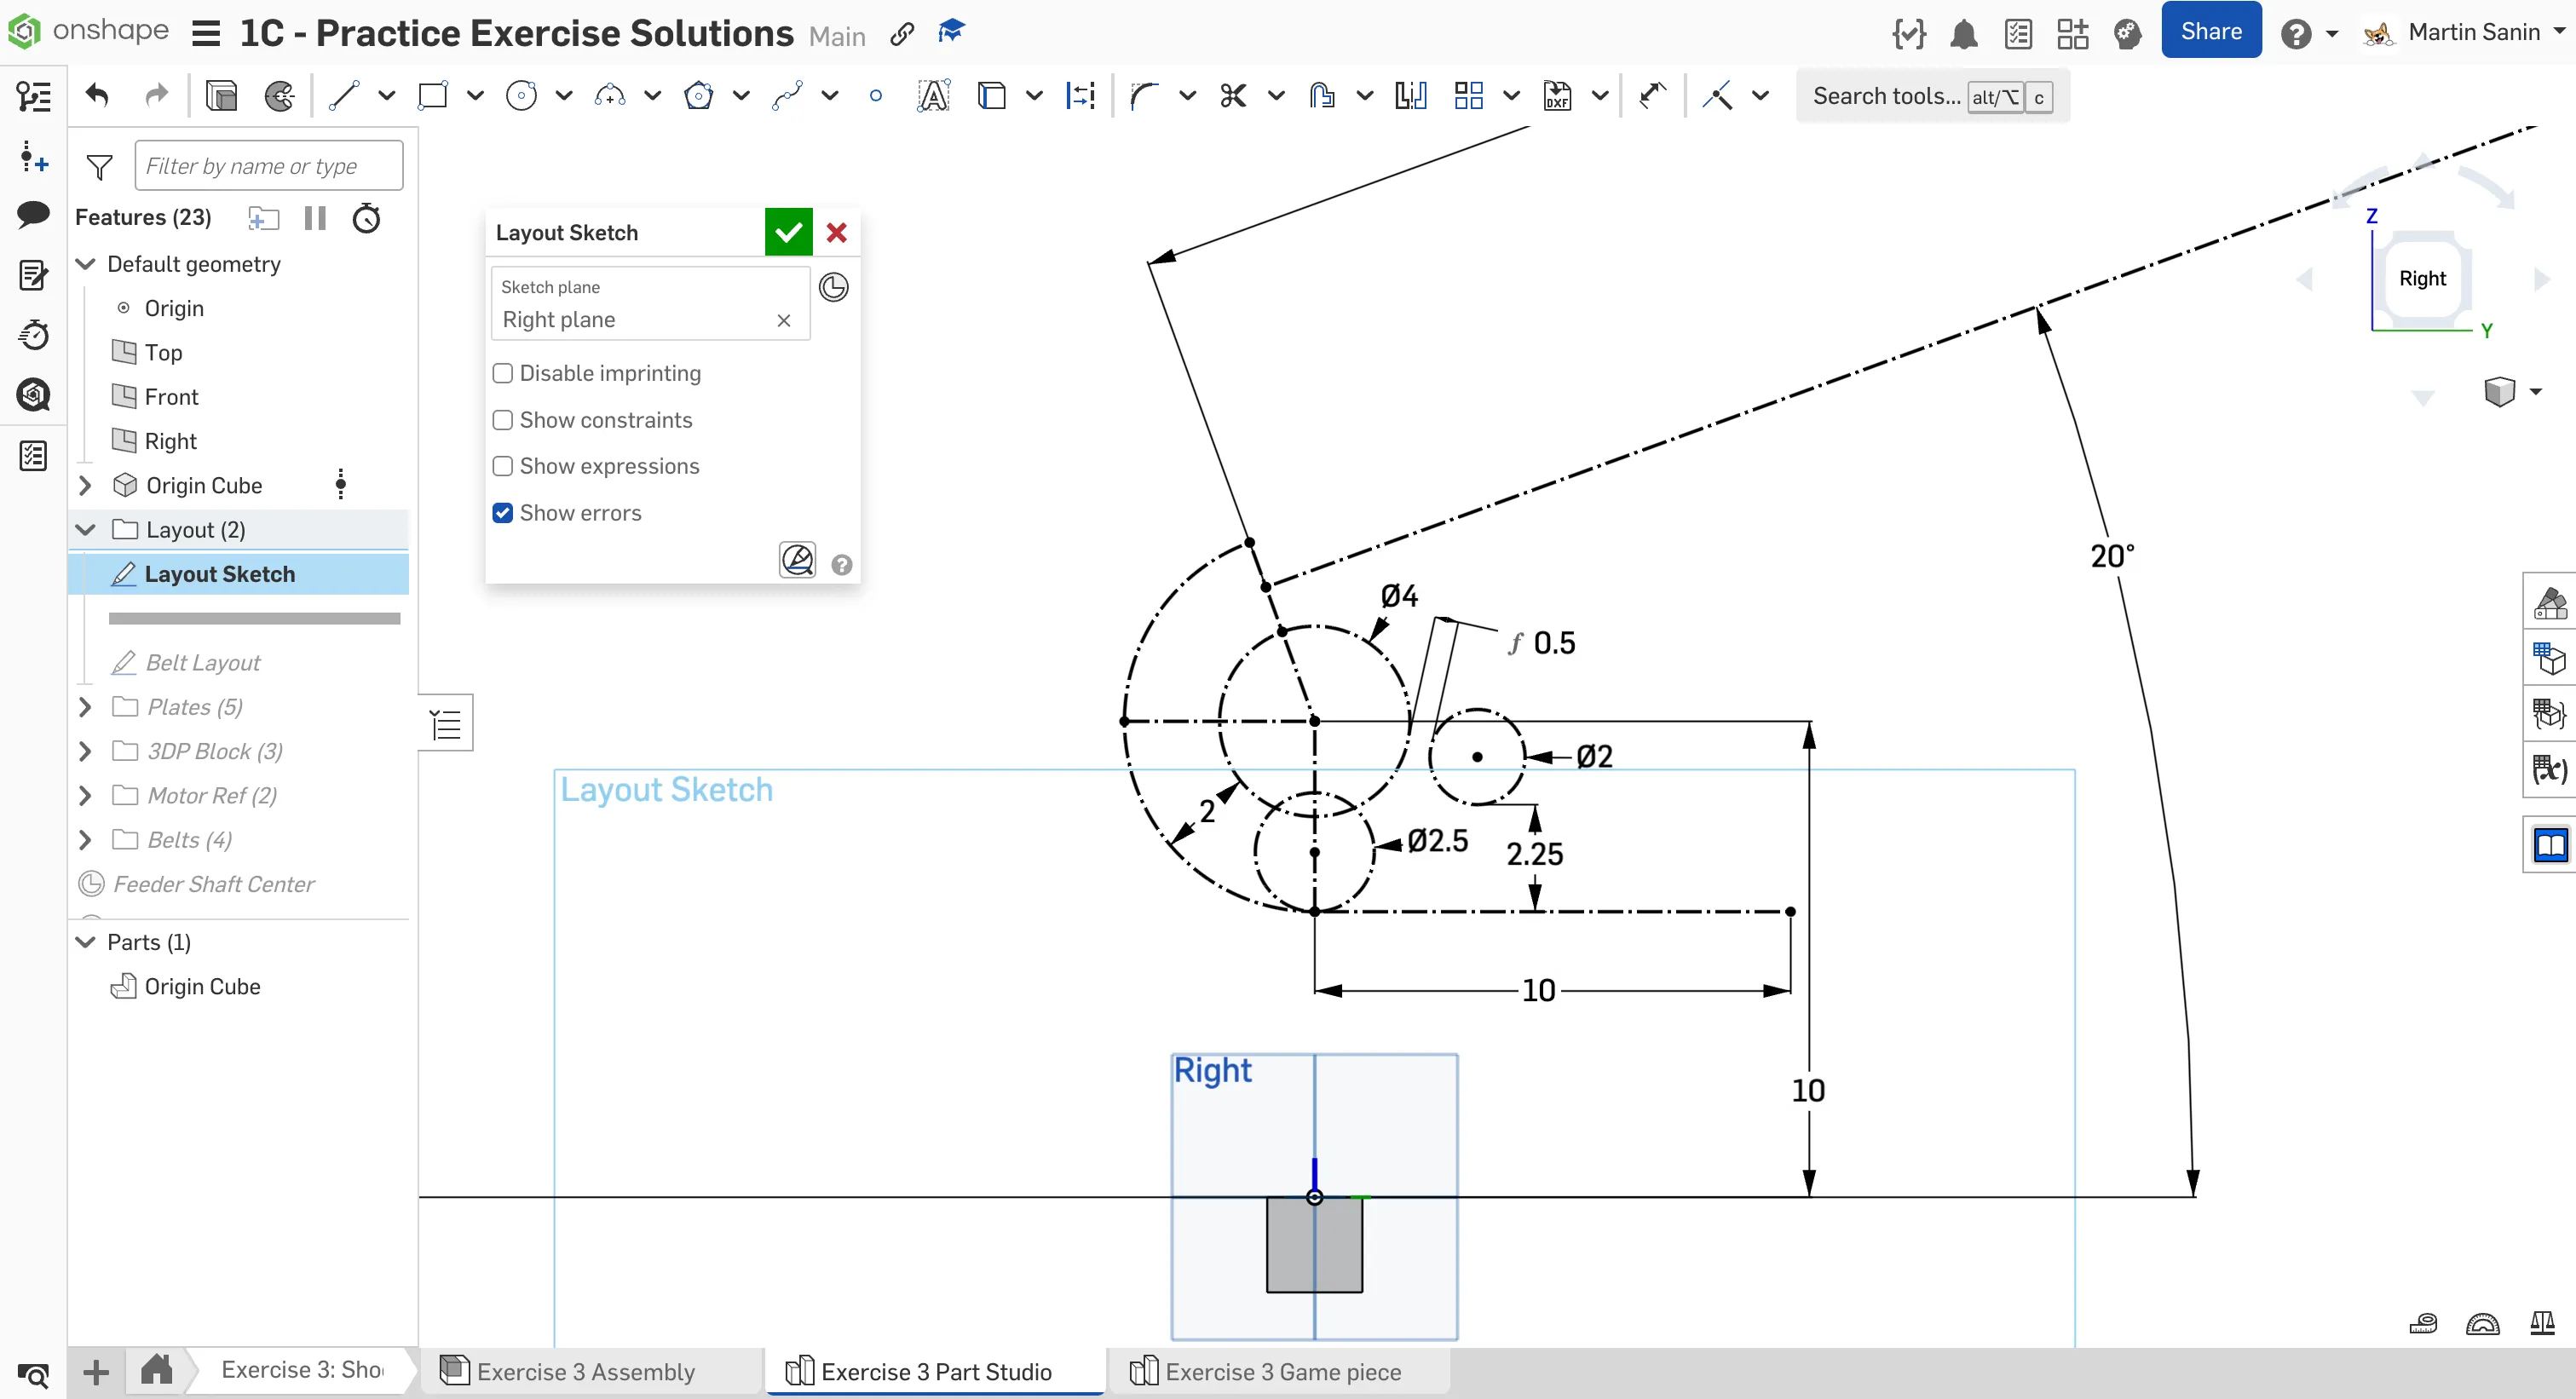The width and height of the screenshot is (2576, 1399).
Task: Select the Text sketch tool
Action: pyautogui.click(x=932, y=96)
